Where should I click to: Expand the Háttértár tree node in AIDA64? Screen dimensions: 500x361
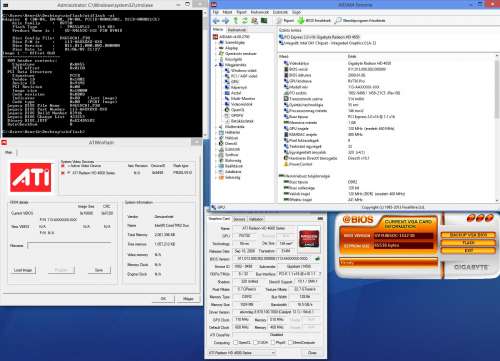[216, 132]
